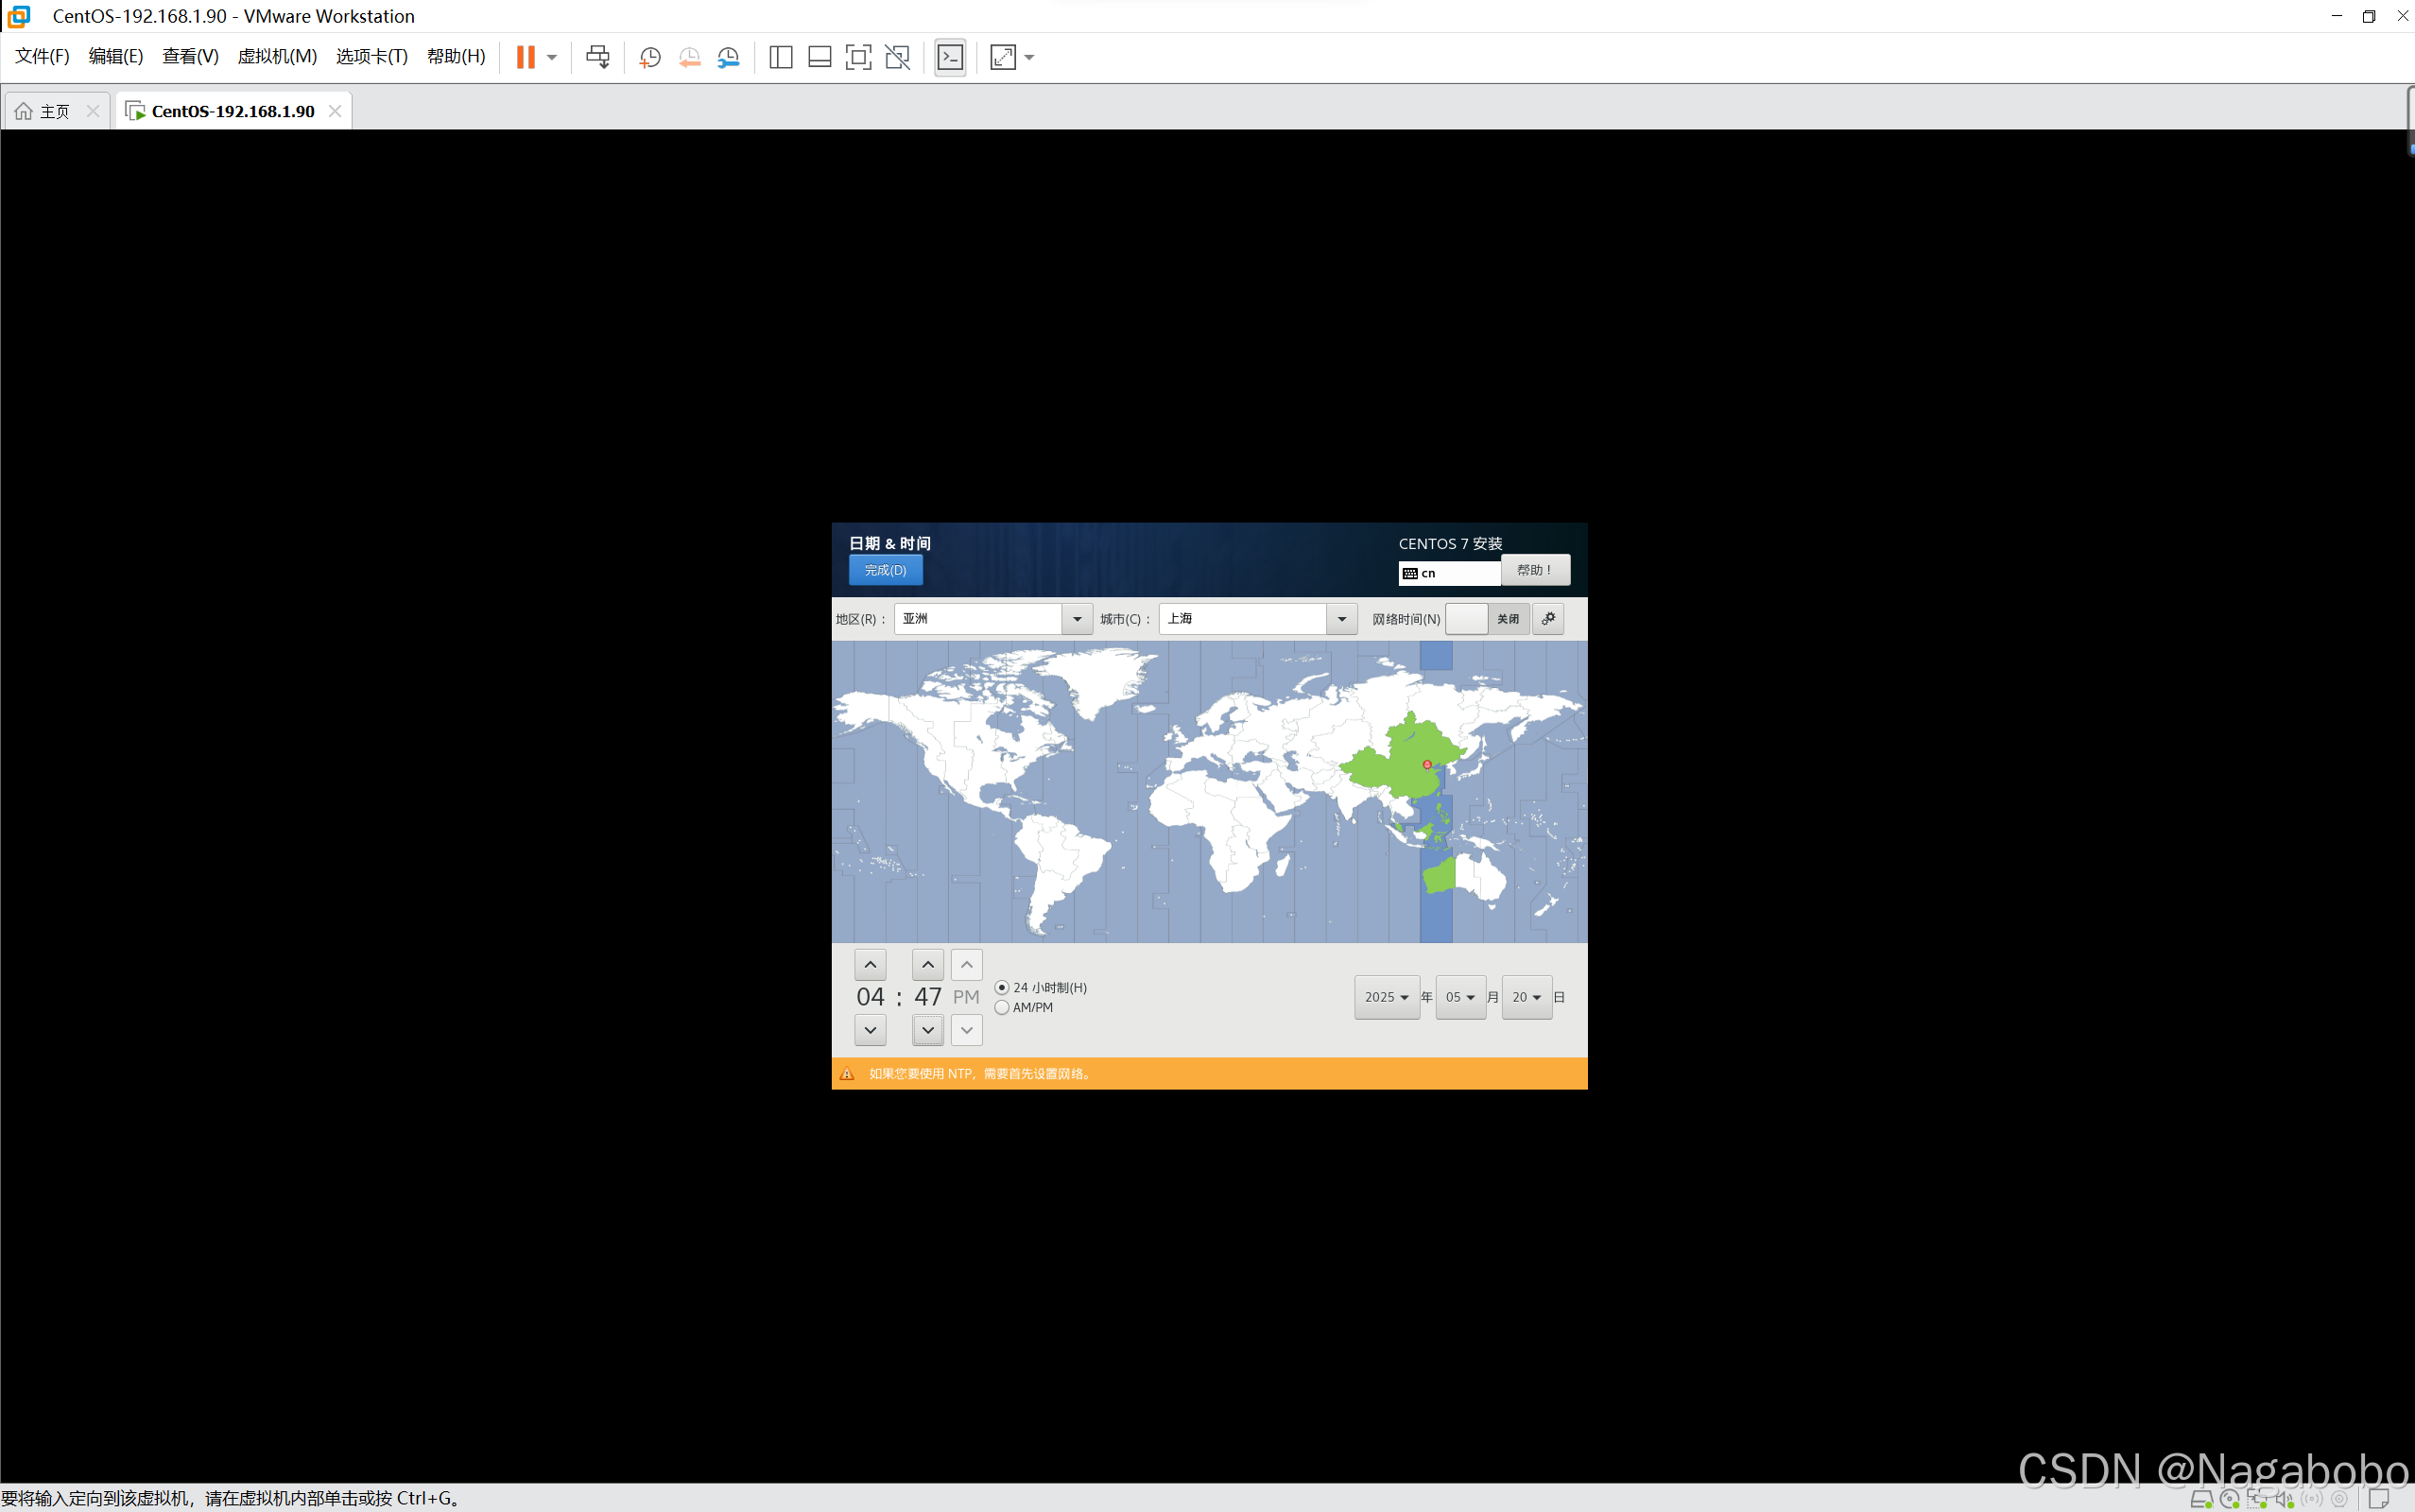Enter full screen mode icon
The width and height of the screenshot is (2415, 1512).
coord(858,57)
